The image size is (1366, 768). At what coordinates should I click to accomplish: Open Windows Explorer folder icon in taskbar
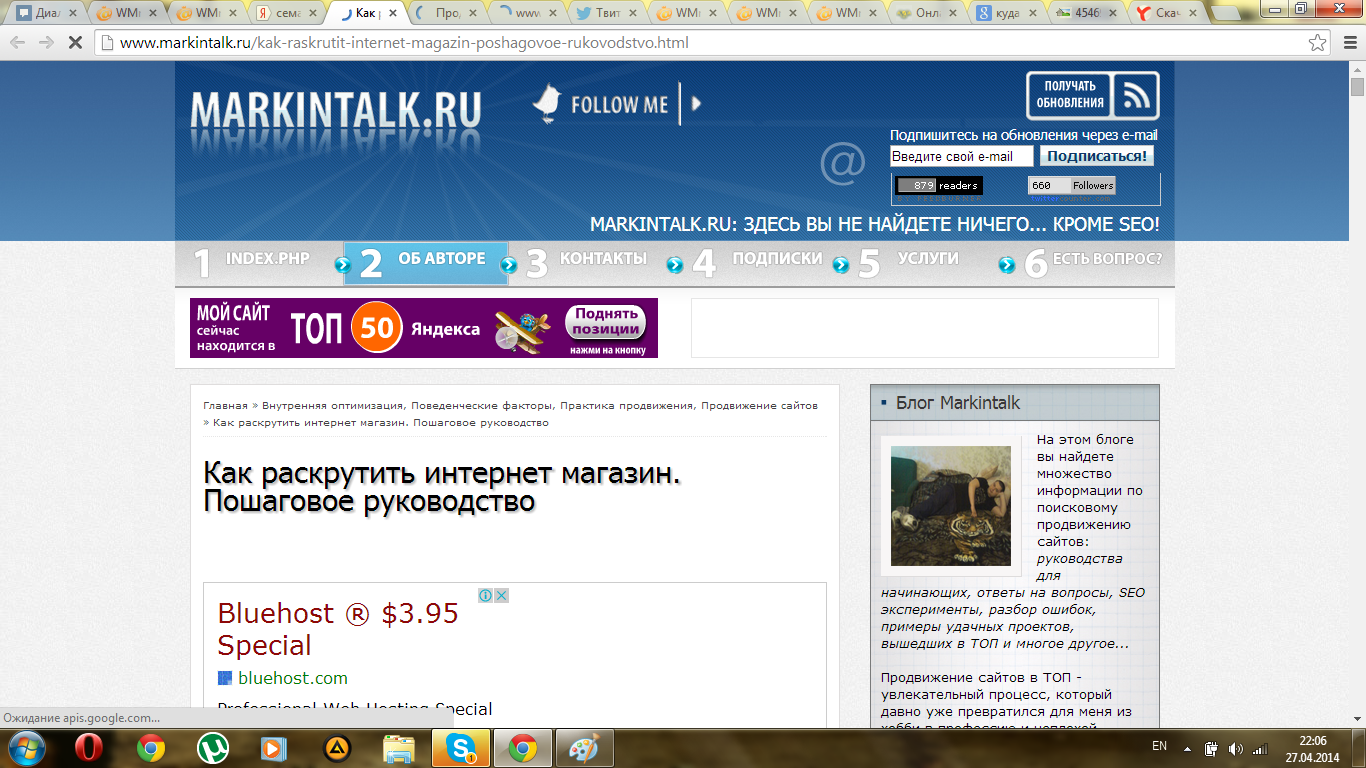coord(399,748)
